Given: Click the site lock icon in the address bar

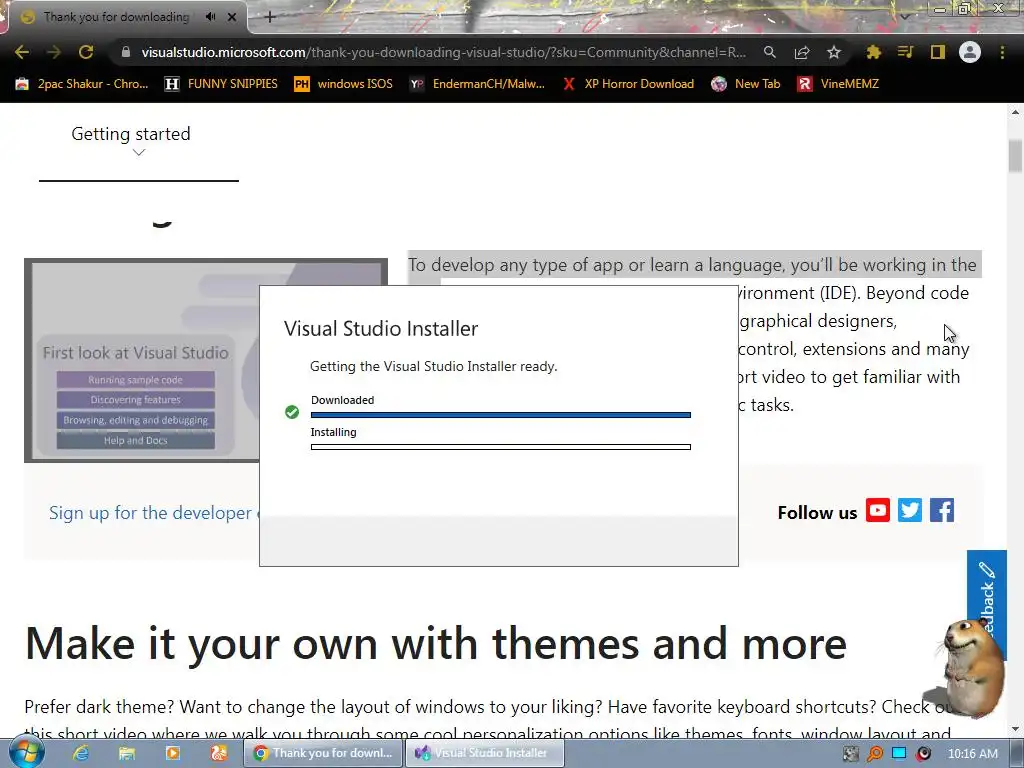Looking at the screenshot, I should pos(126,52).
